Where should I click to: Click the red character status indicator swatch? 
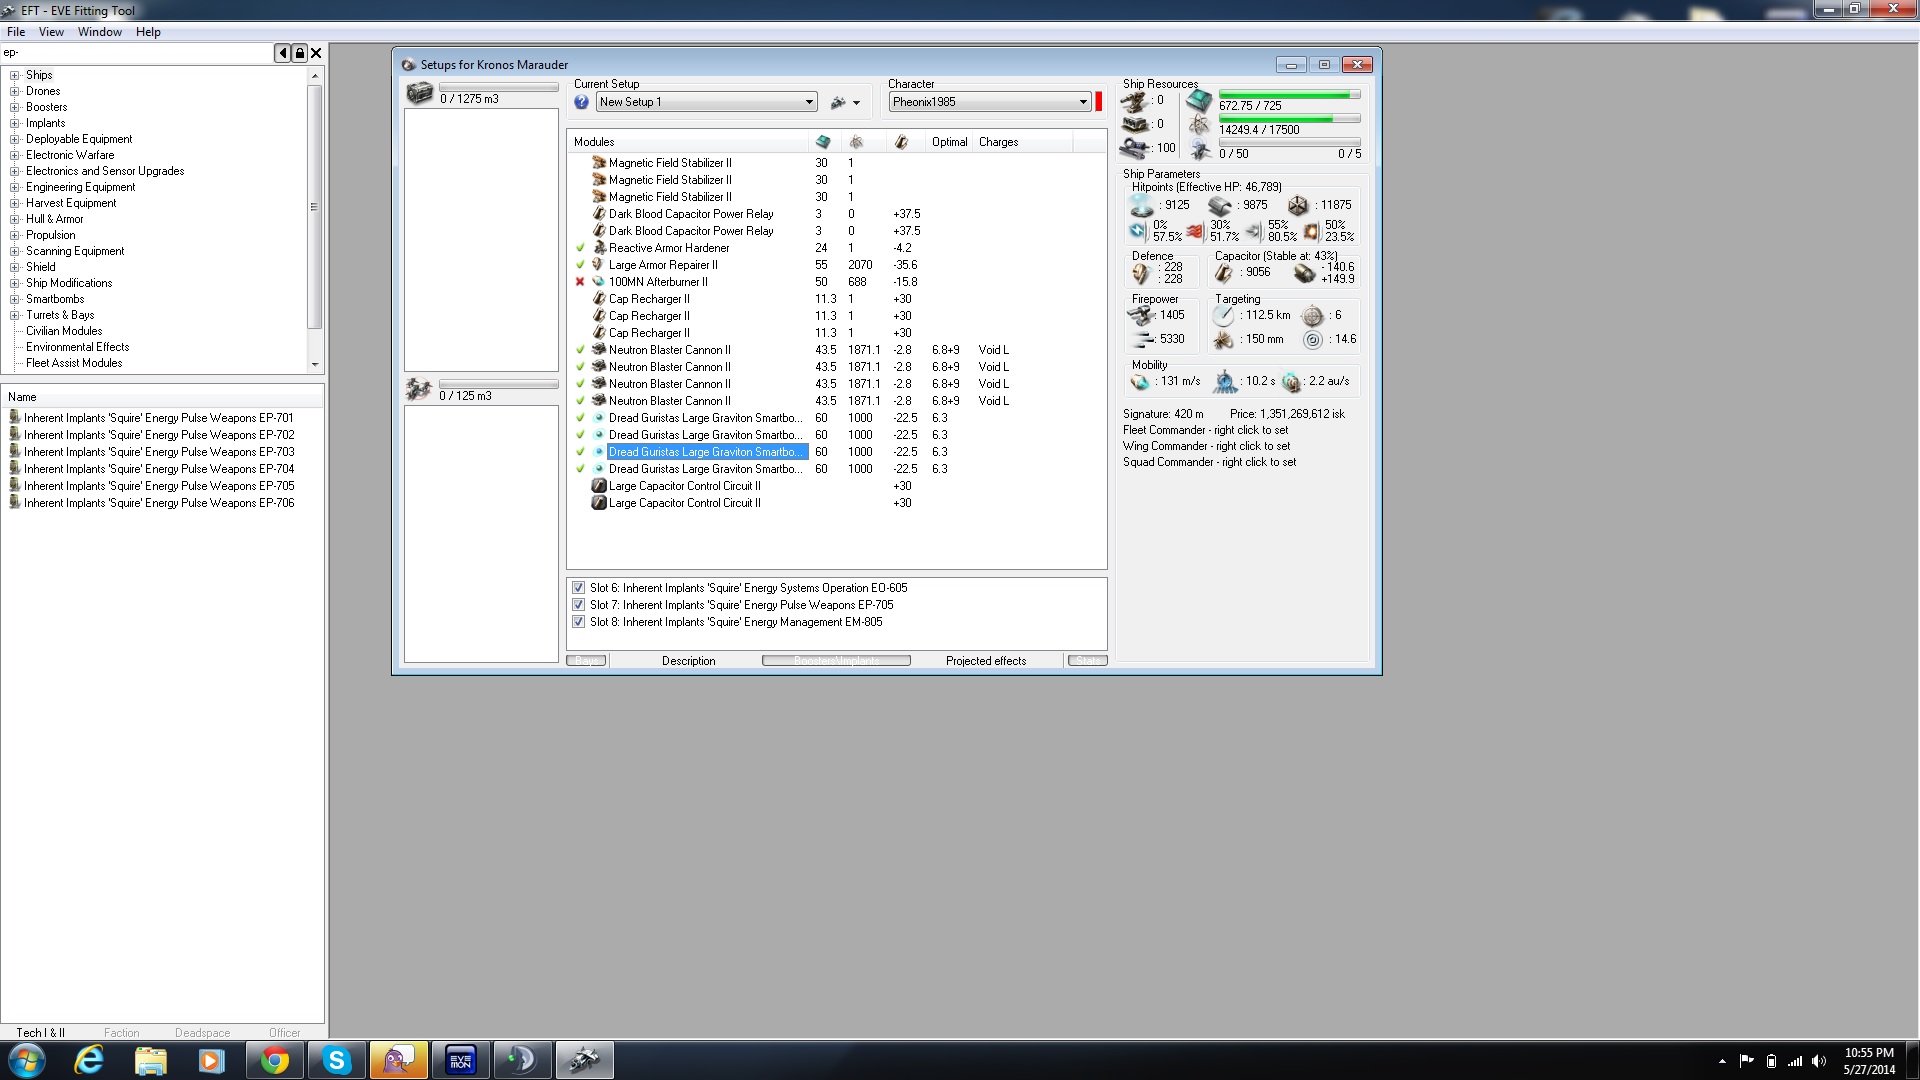tap(1099, 102)
